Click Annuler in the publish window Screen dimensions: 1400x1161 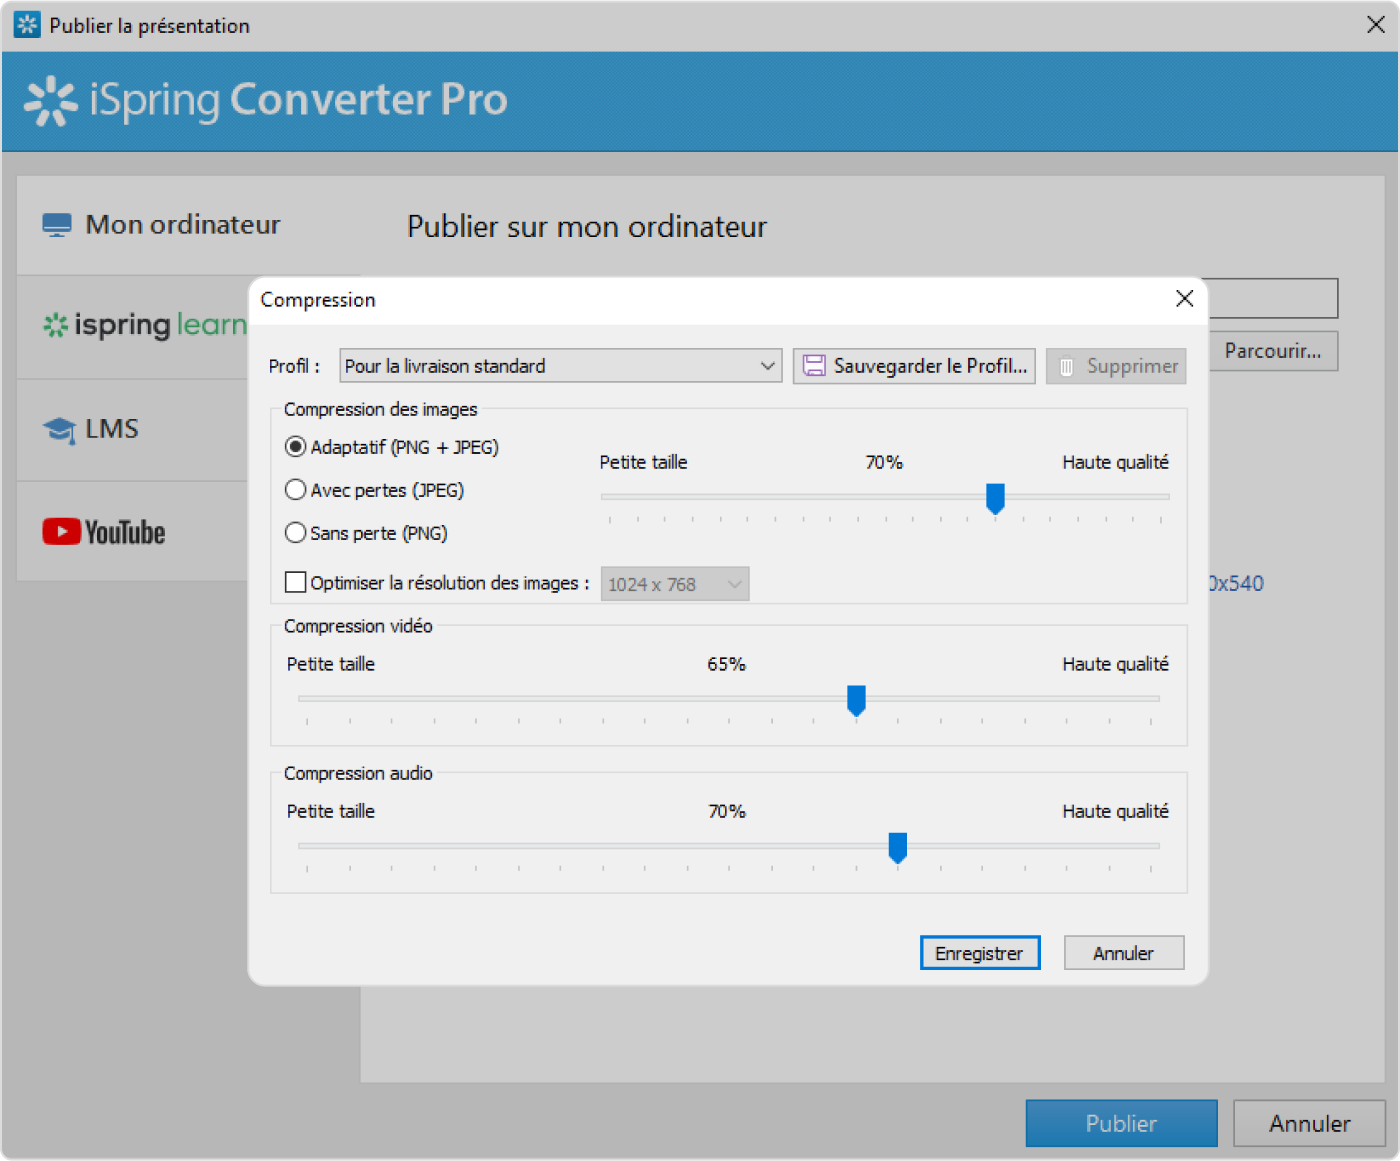pos(1309,1124)
